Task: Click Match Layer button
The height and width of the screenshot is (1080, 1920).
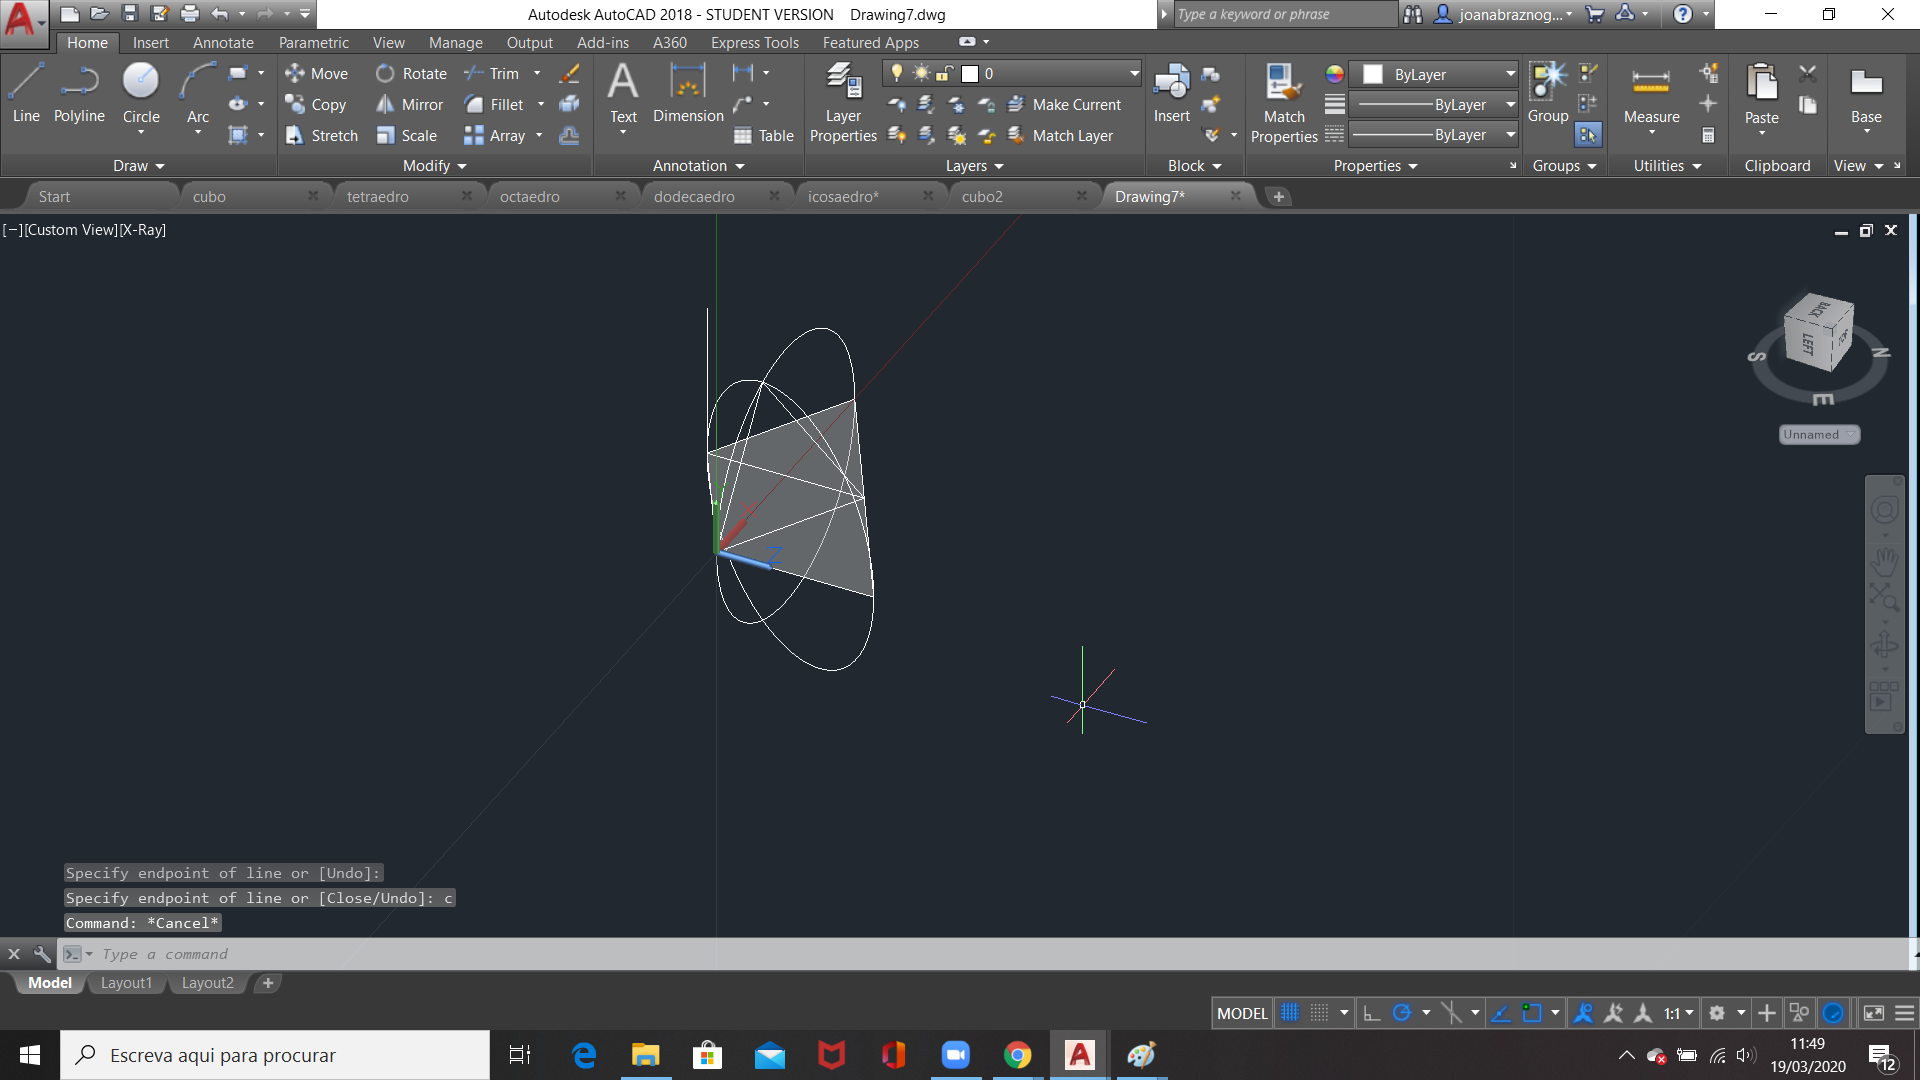Action: coord(1060,135)
